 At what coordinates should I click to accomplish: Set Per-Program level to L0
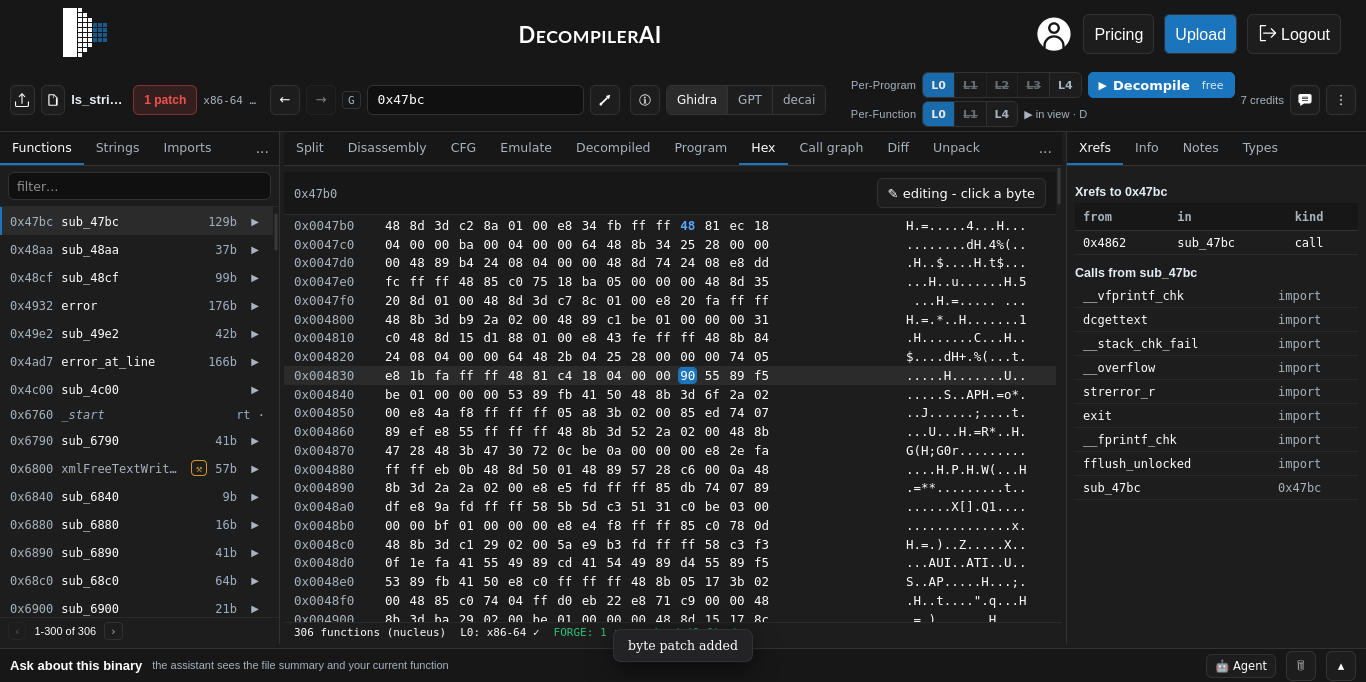pos(938,85)
